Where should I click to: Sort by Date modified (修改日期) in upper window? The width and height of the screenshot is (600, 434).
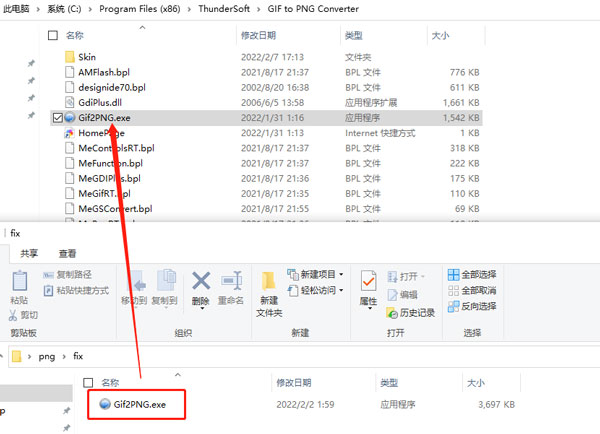click(x=259, y=36)
